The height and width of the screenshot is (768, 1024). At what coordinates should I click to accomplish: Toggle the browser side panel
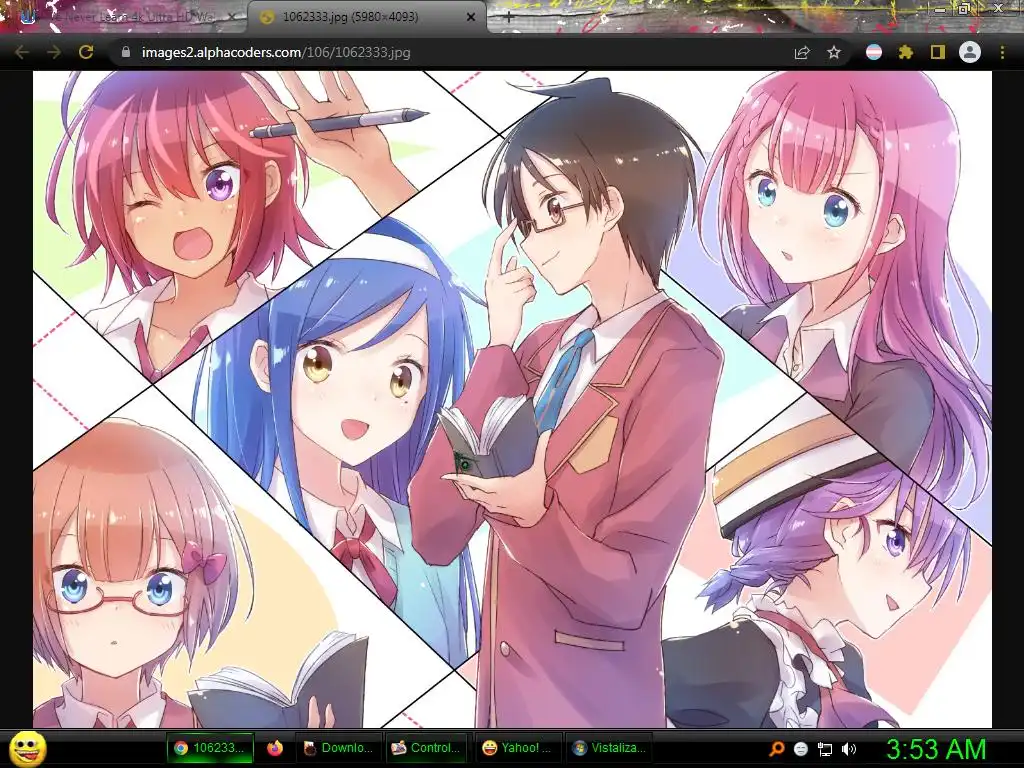coord(937,52)
